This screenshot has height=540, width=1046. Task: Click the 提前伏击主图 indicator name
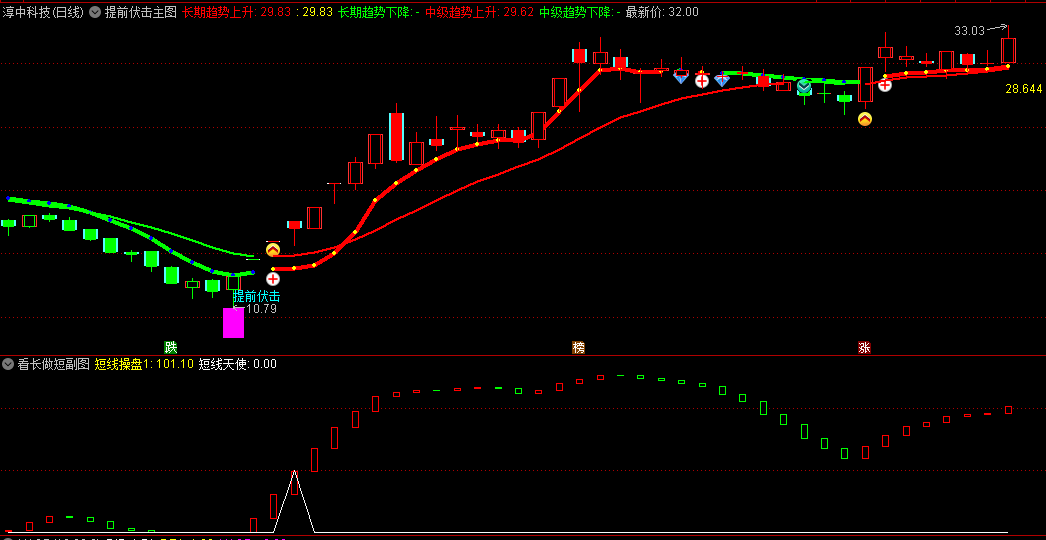click(x=140, y=12)
